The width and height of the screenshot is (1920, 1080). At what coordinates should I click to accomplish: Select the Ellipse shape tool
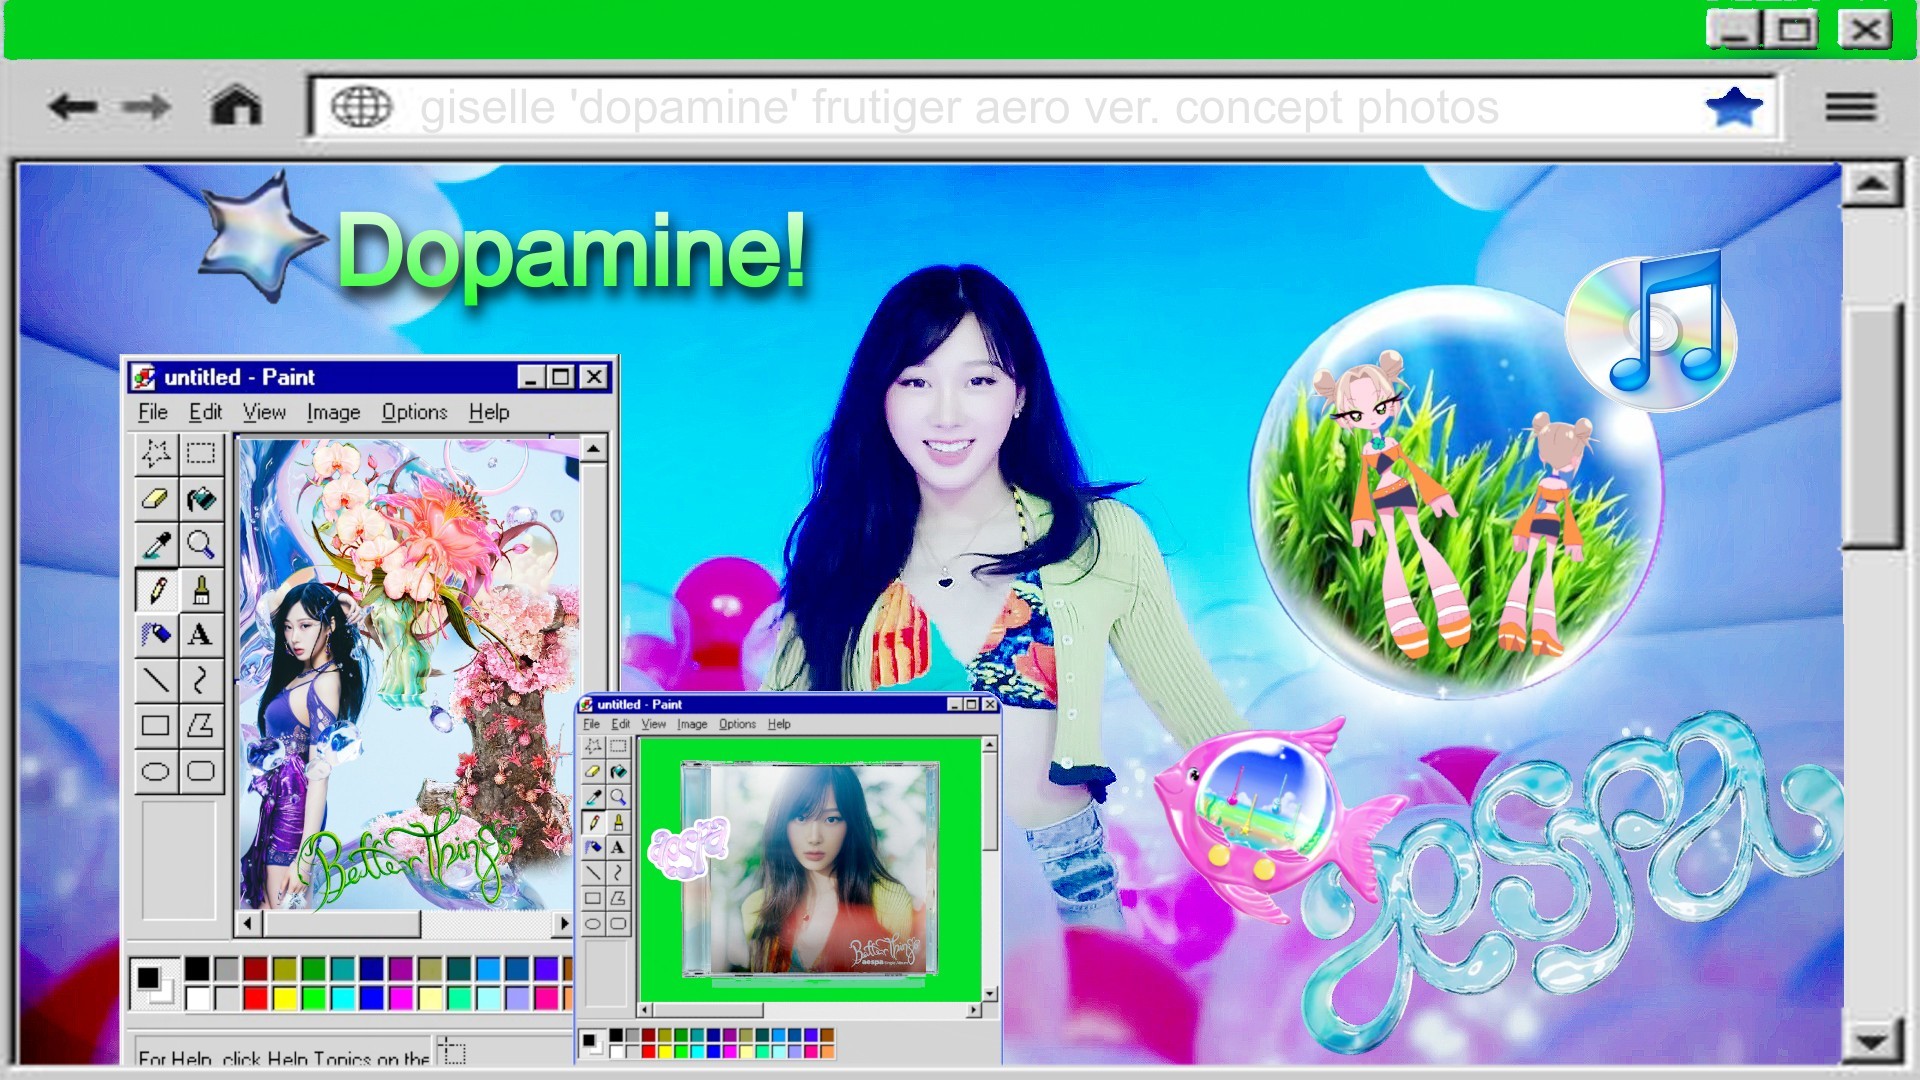point(155,771)
